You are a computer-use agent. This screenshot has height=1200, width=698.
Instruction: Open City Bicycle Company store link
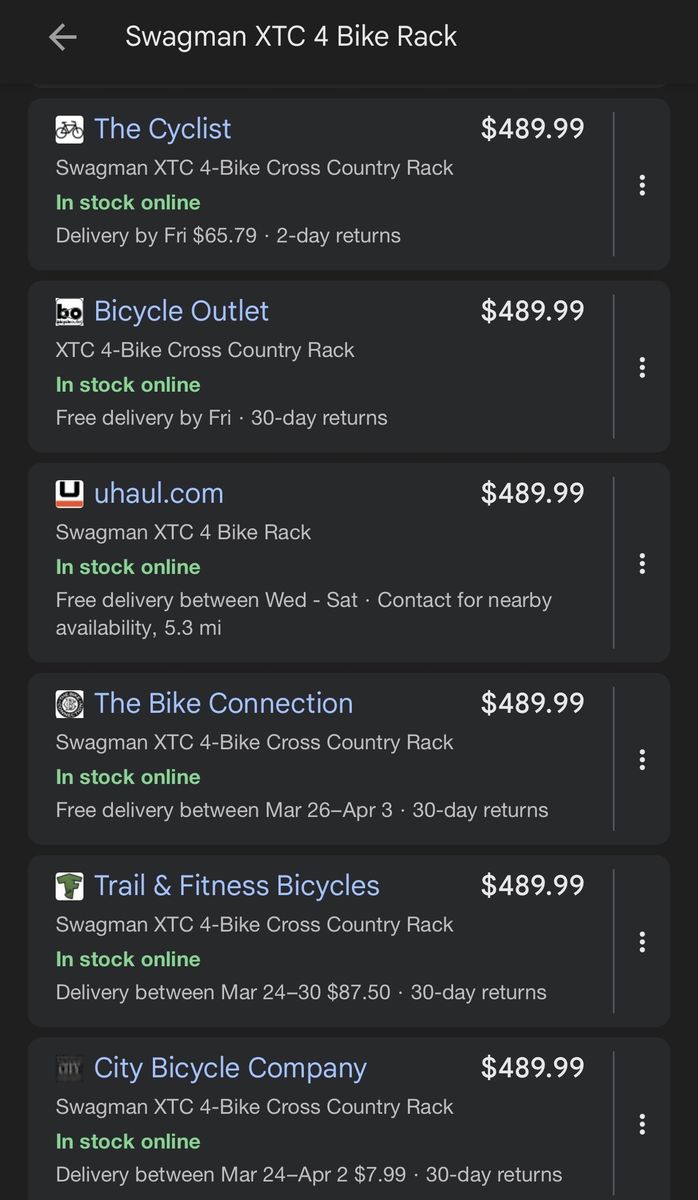point(230,1068)
